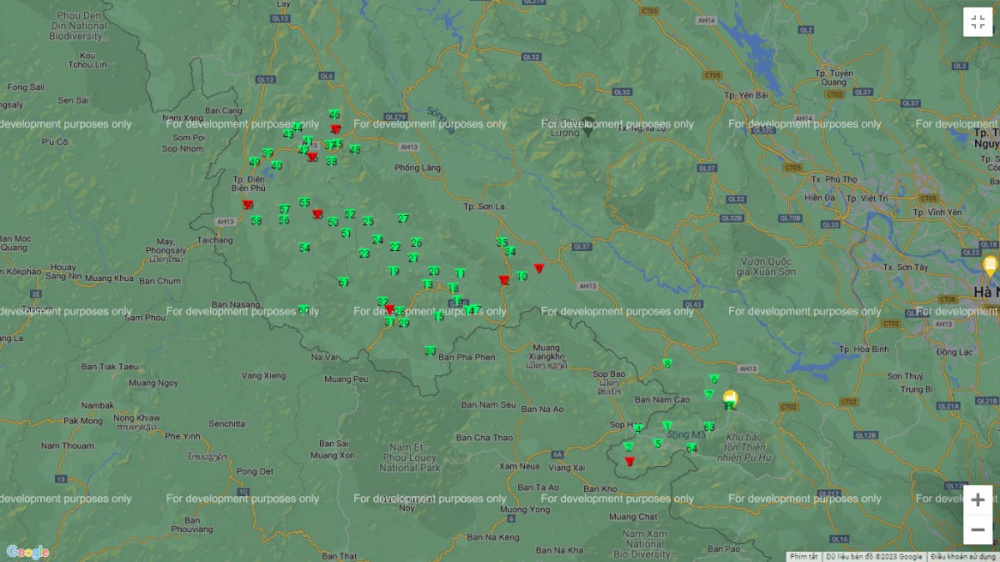The image size is (1000, 562).
Task: Select green marker number 55
Action: click(304, 202)
